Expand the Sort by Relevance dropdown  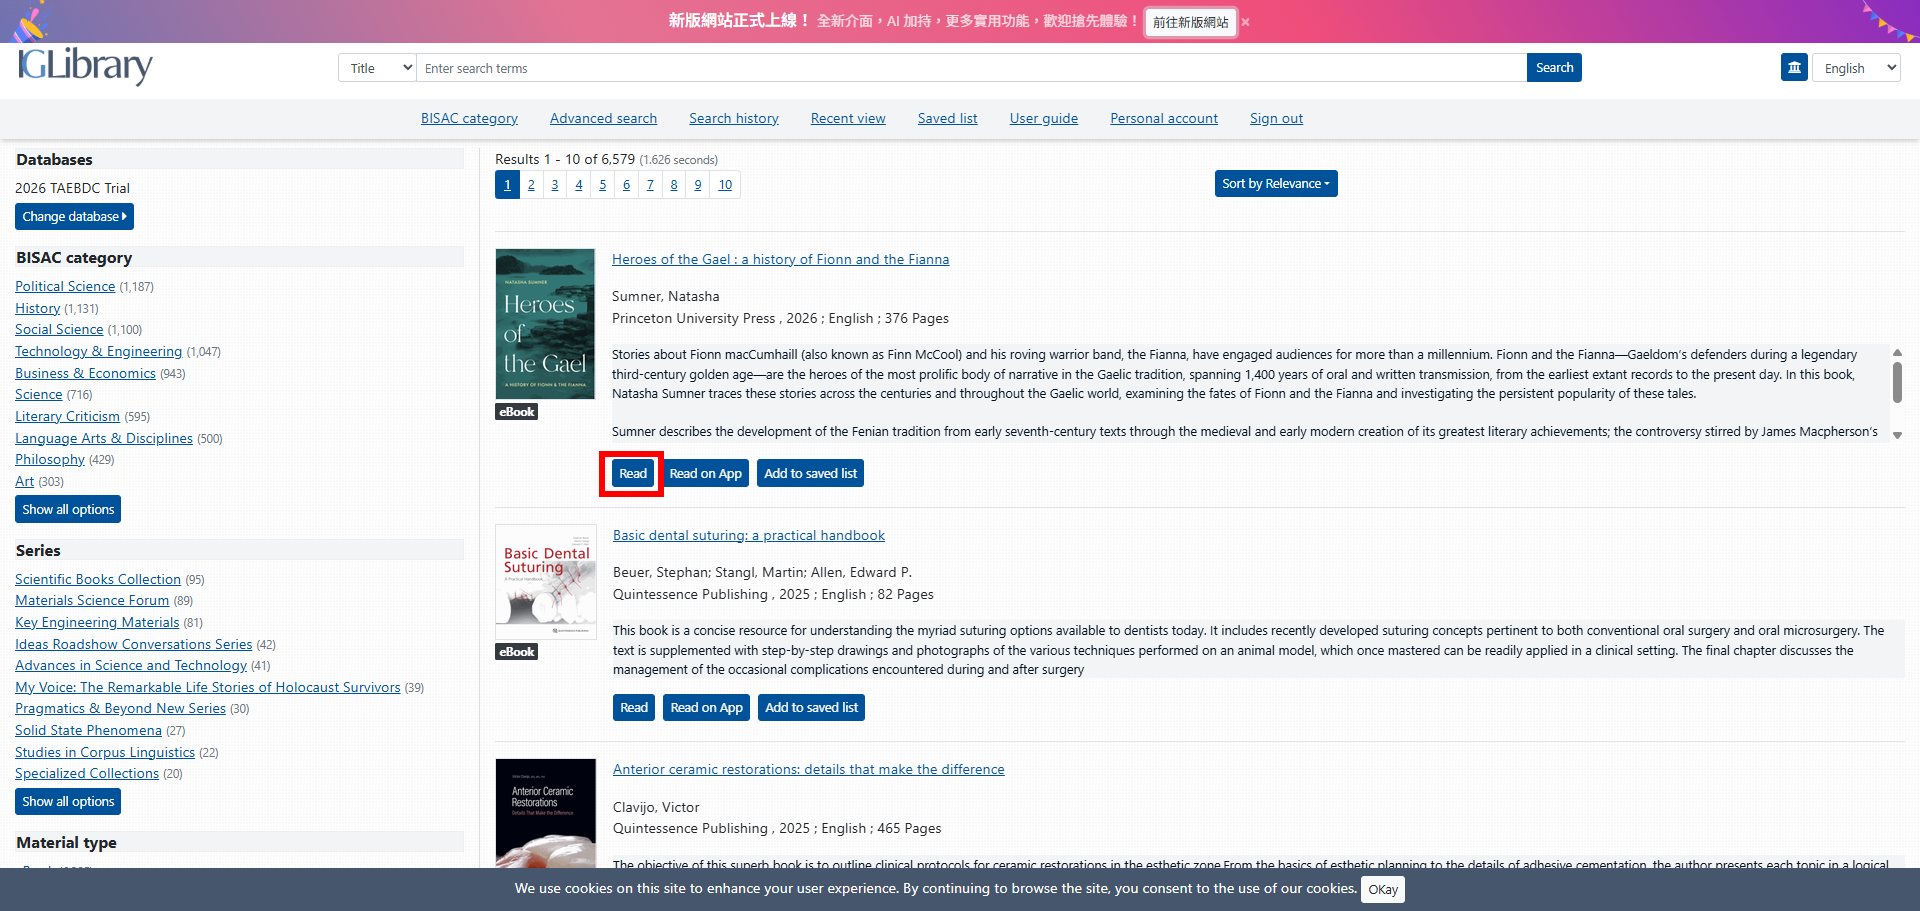click(1275, 184)
